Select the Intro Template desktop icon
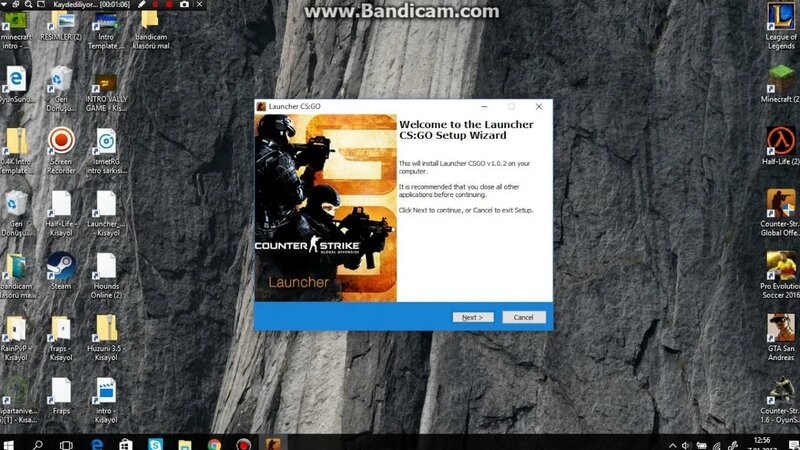Screen dimensions: 800x450 106,32
